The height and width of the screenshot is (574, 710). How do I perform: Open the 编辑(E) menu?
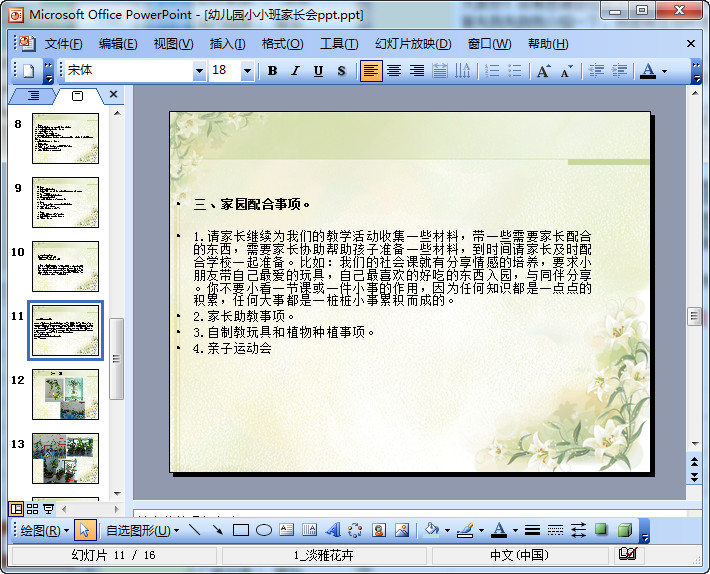pyautogui.click(x=118, y=44)
